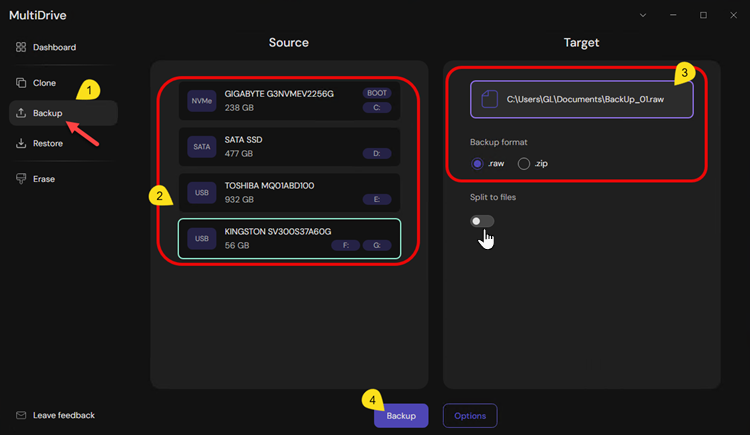Open the Backup section in sidebar
This screenshot has height=435, width=750.
[48, 113]
